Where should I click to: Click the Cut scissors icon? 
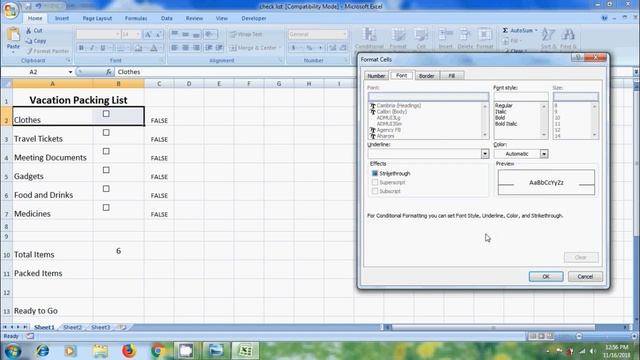(29, 31)
